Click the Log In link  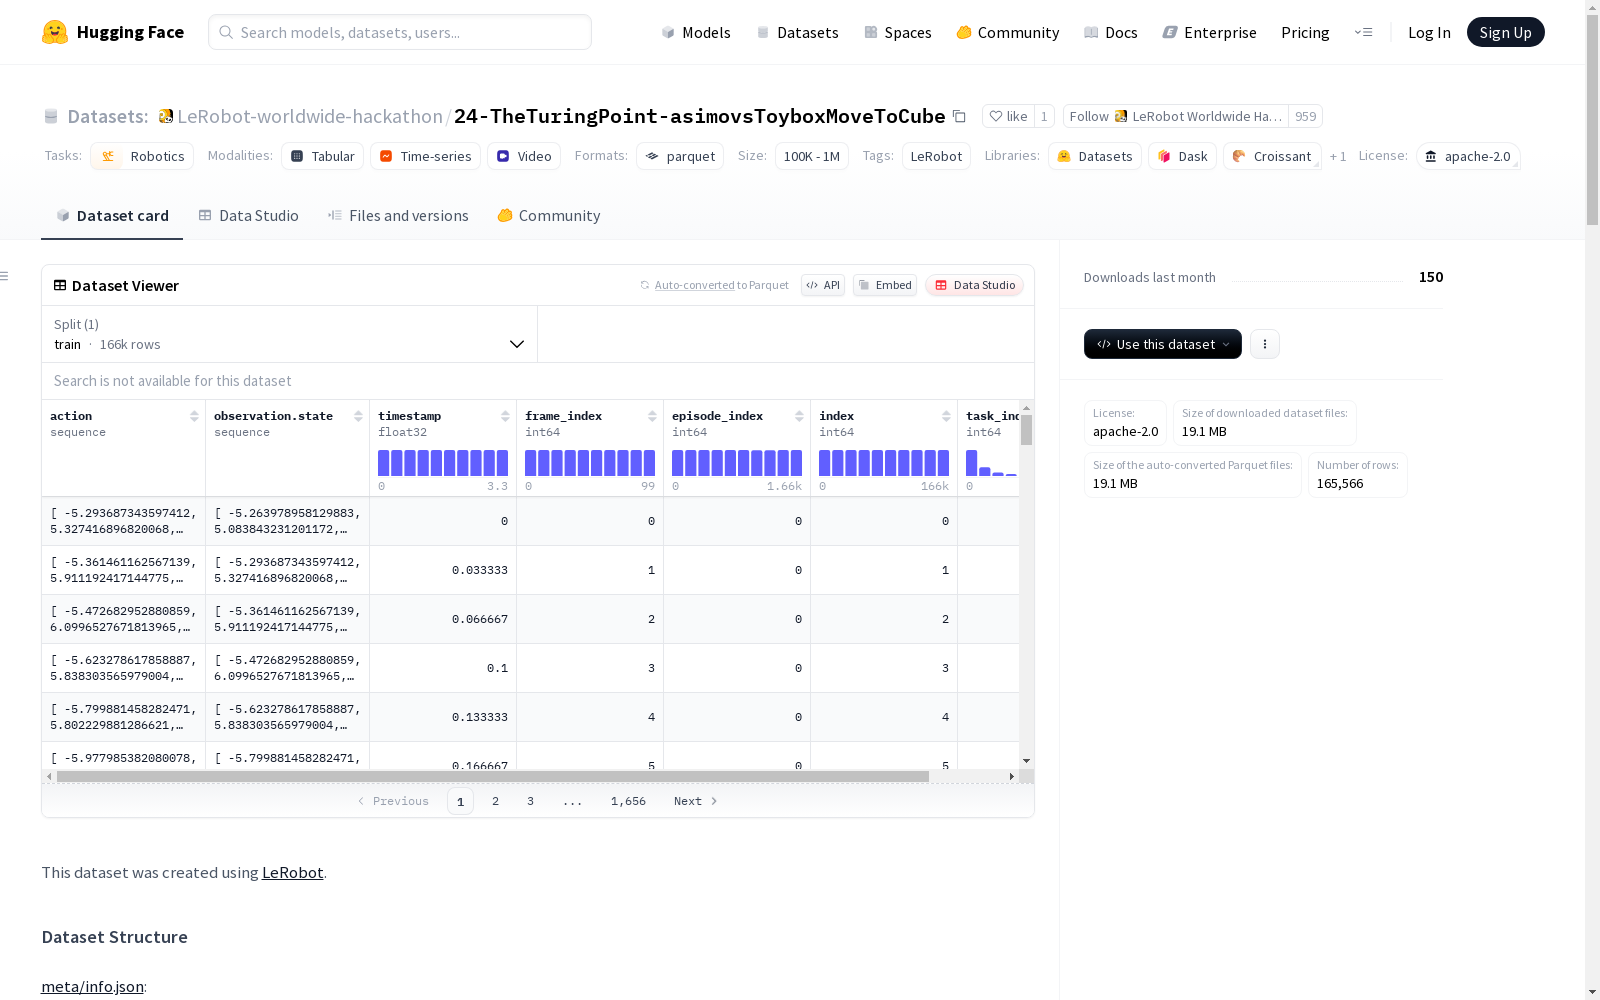(1429, 32)
